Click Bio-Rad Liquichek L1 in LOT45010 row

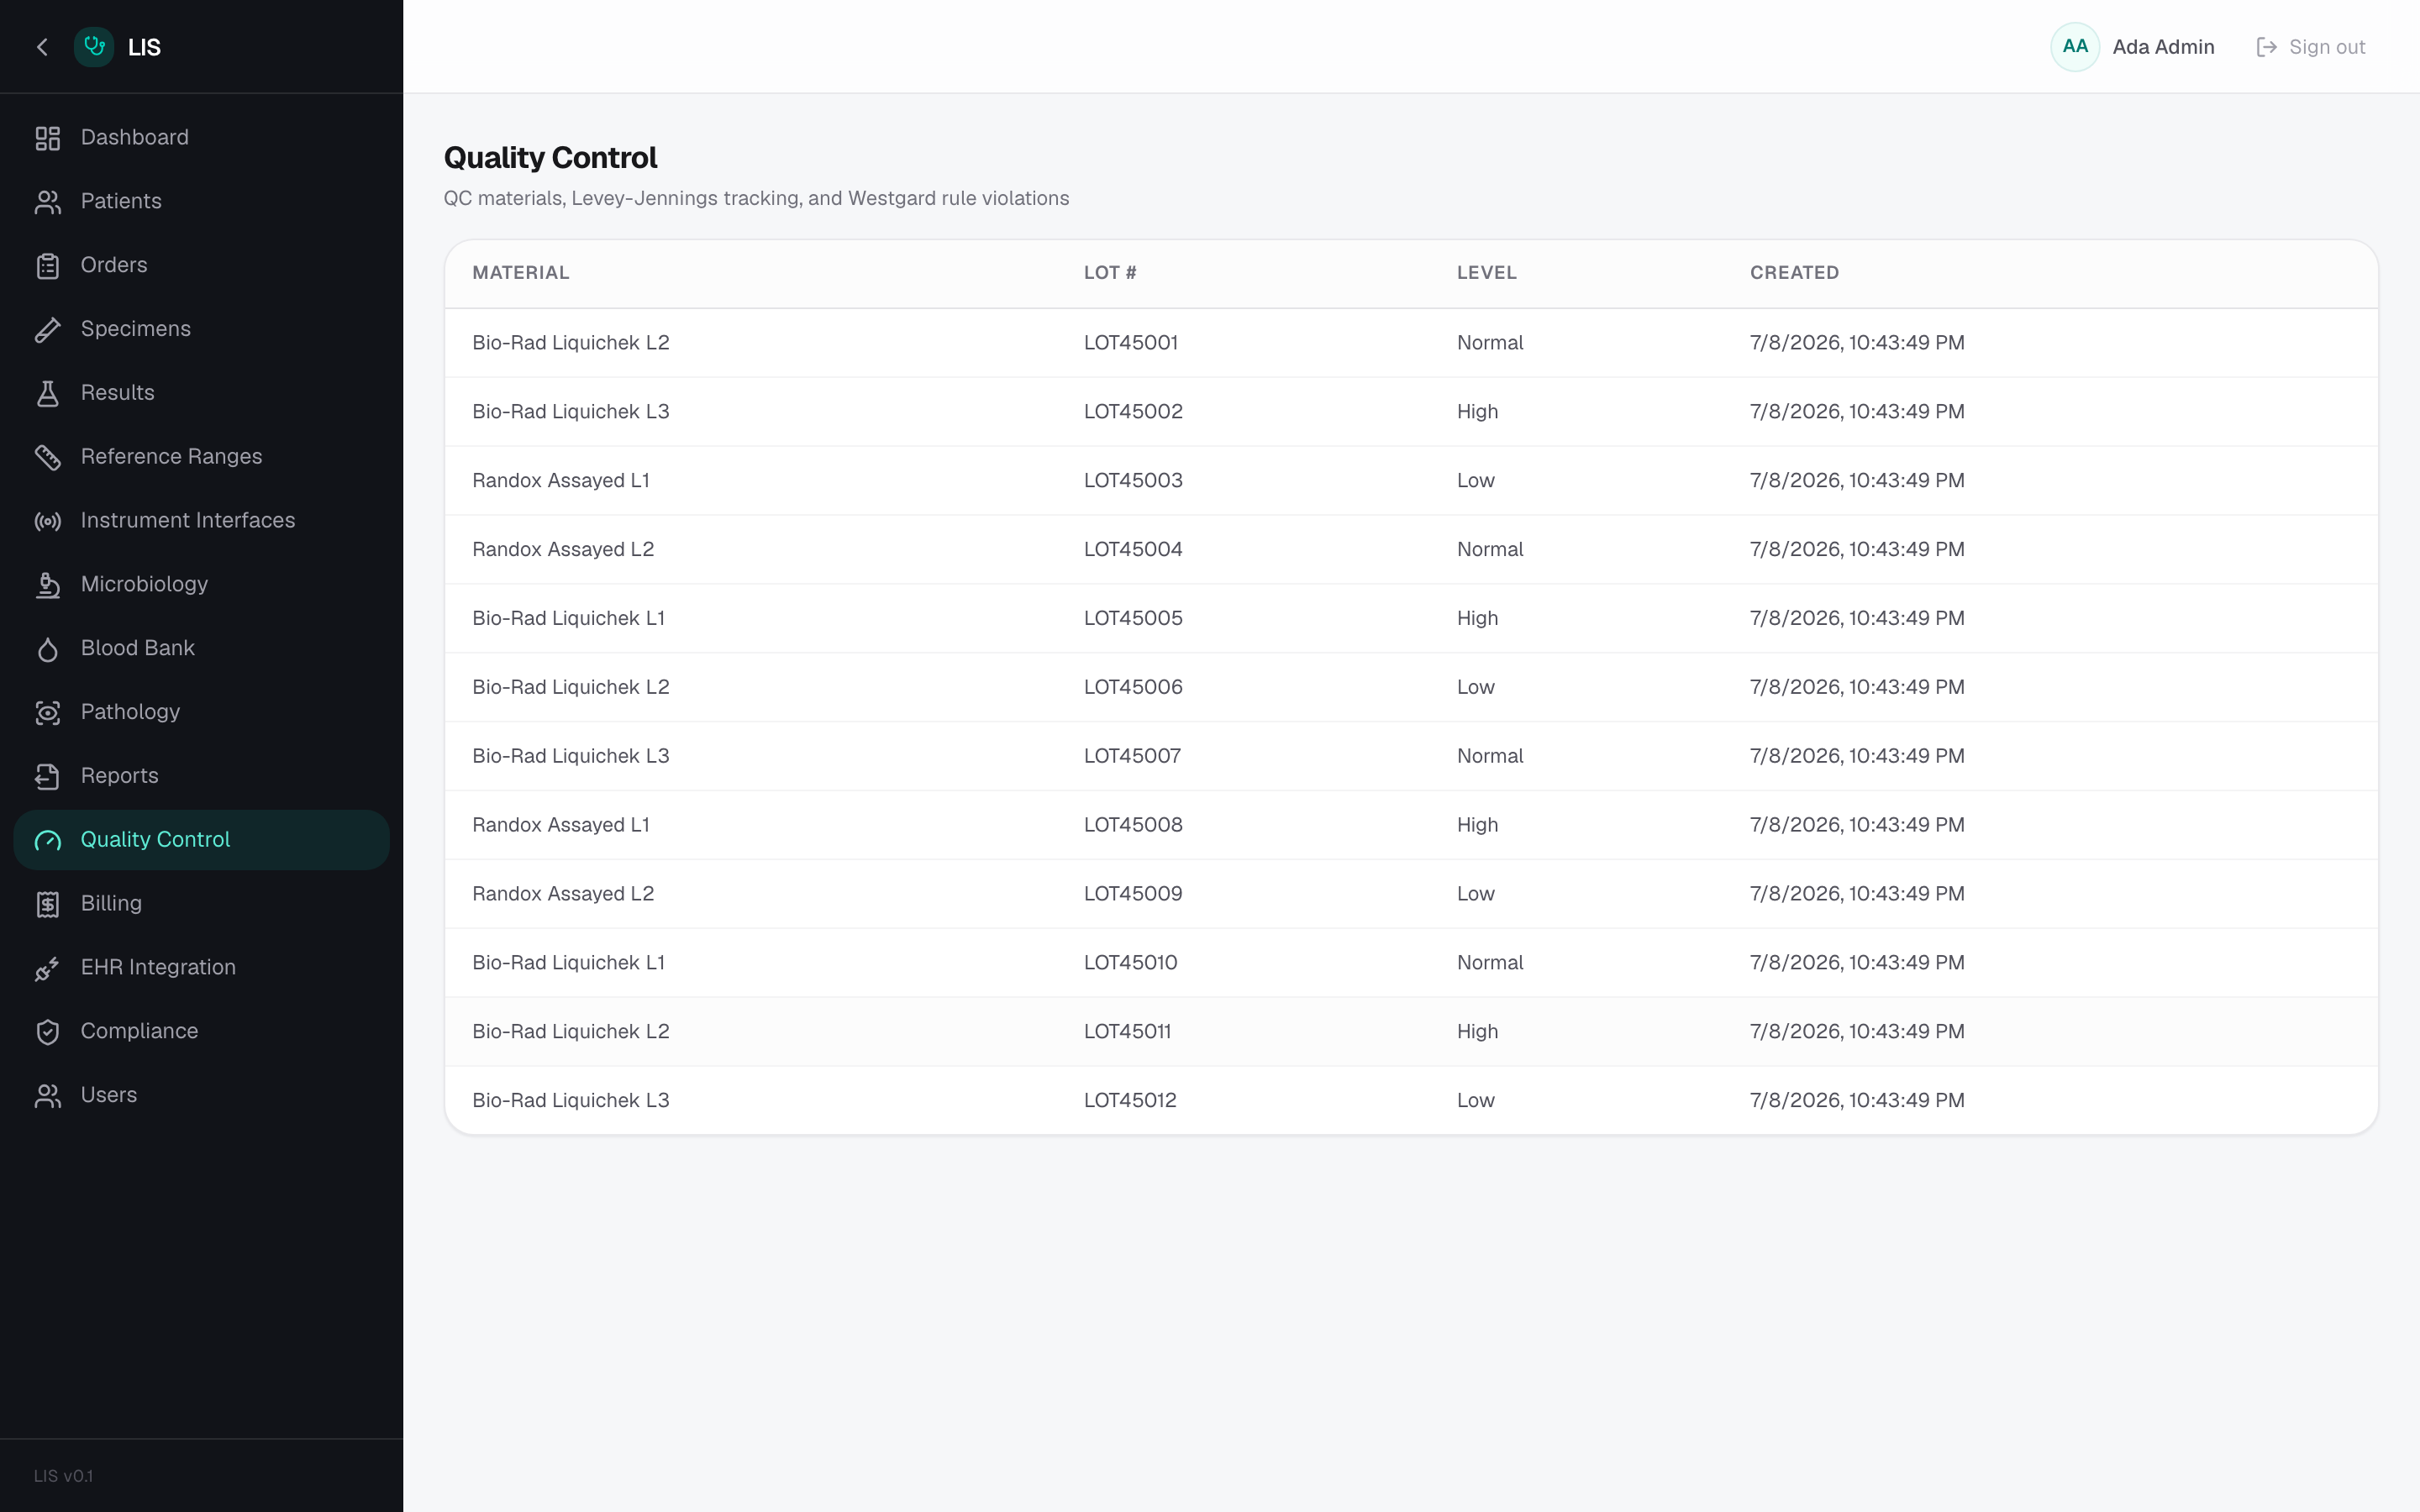tap(568, 963)
